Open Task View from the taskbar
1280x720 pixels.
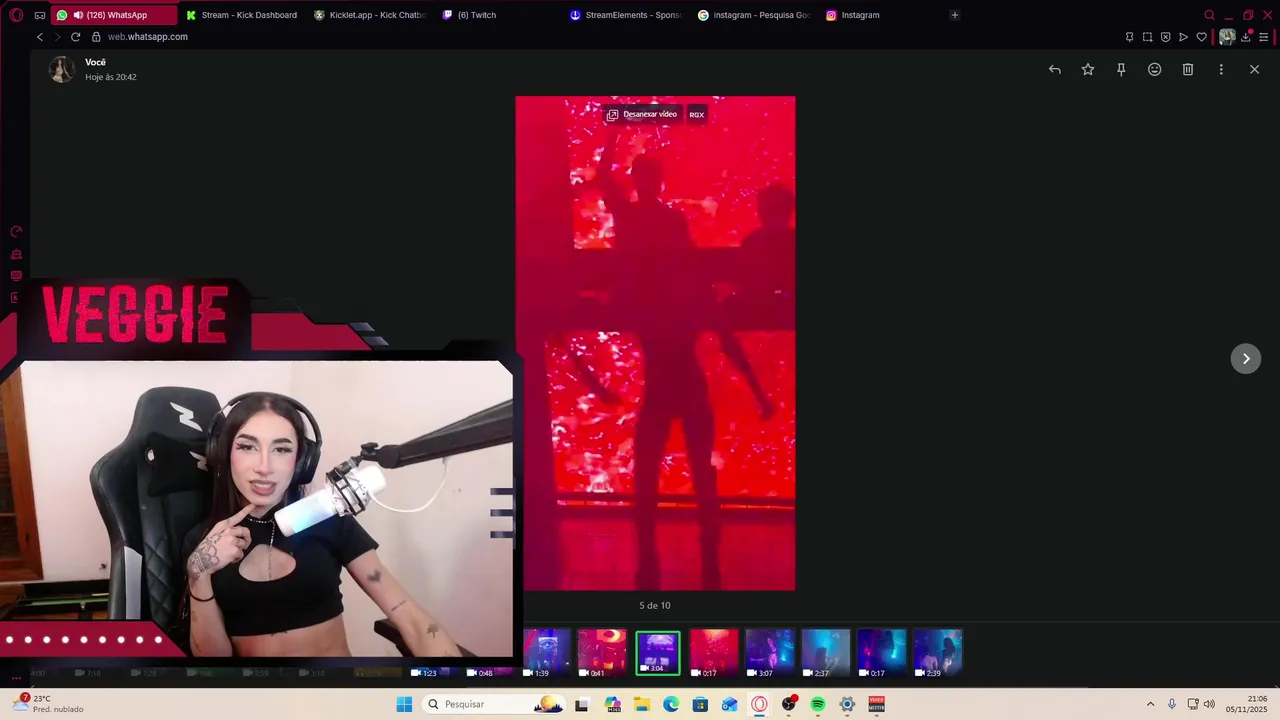582,705
